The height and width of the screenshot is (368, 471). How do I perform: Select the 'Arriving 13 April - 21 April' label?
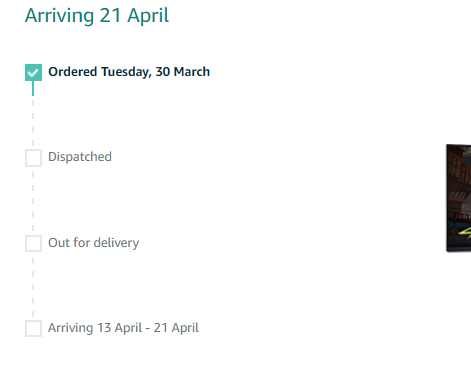(123, 328)
